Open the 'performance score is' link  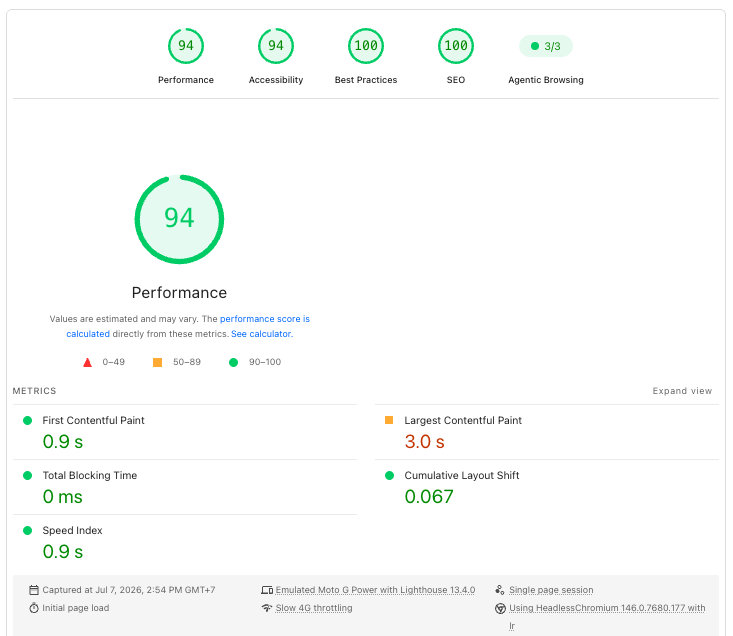(x=265, y=319)
